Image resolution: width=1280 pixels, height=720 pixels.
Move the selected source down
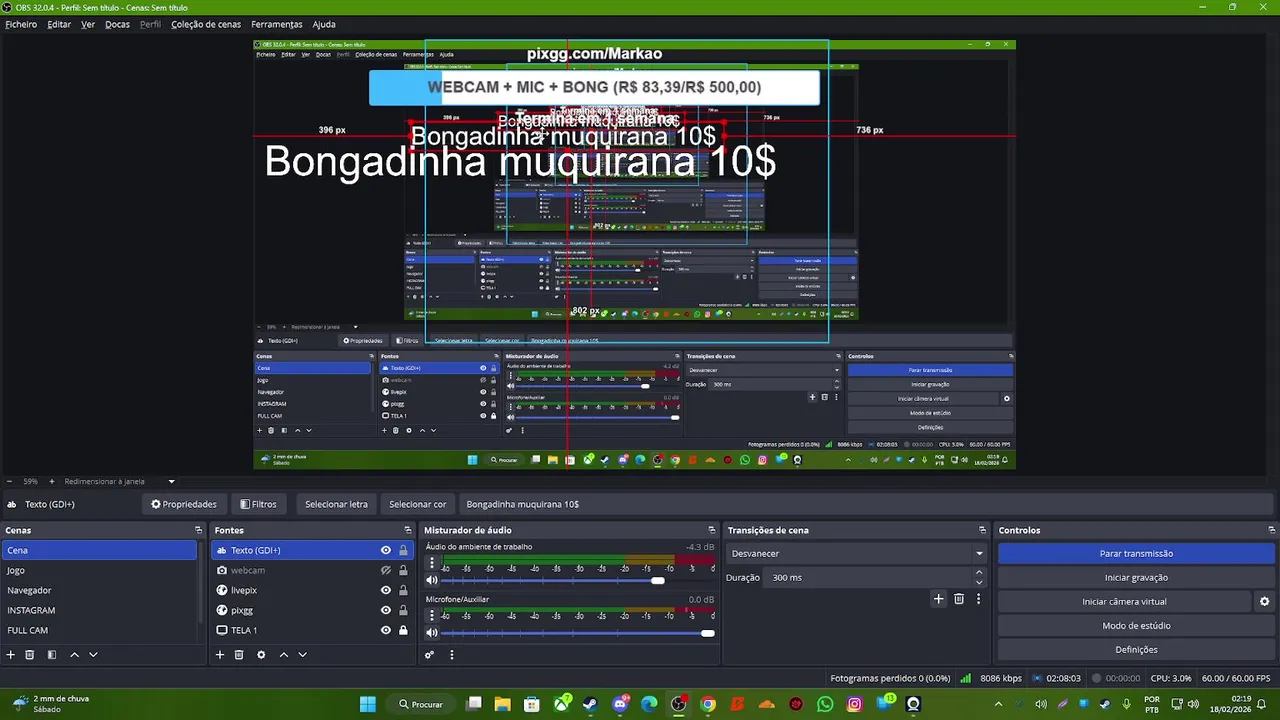pyautogui.click(x=302, y=655)
